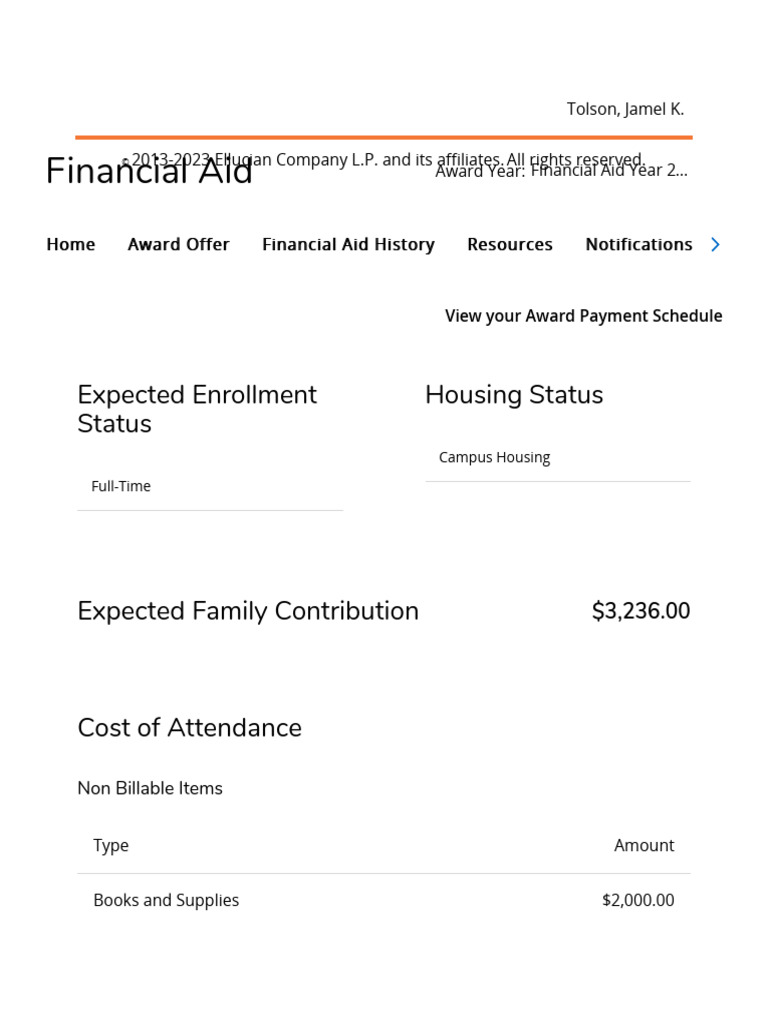Image resolution: width=768 pixels, height=1024 pixels.
Task: Click the Expected Family Contribution amount $3,236.00
Action: (640, 611)
